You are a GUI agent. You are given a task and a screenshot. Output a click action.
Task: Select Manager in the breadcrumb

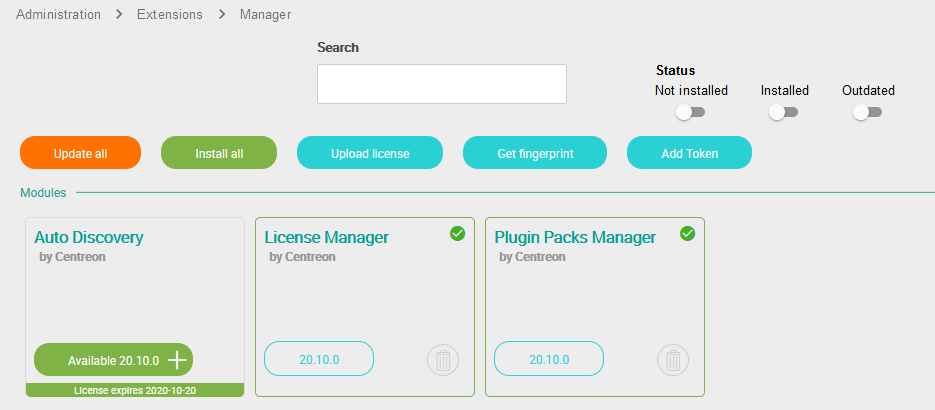[265, 15]
